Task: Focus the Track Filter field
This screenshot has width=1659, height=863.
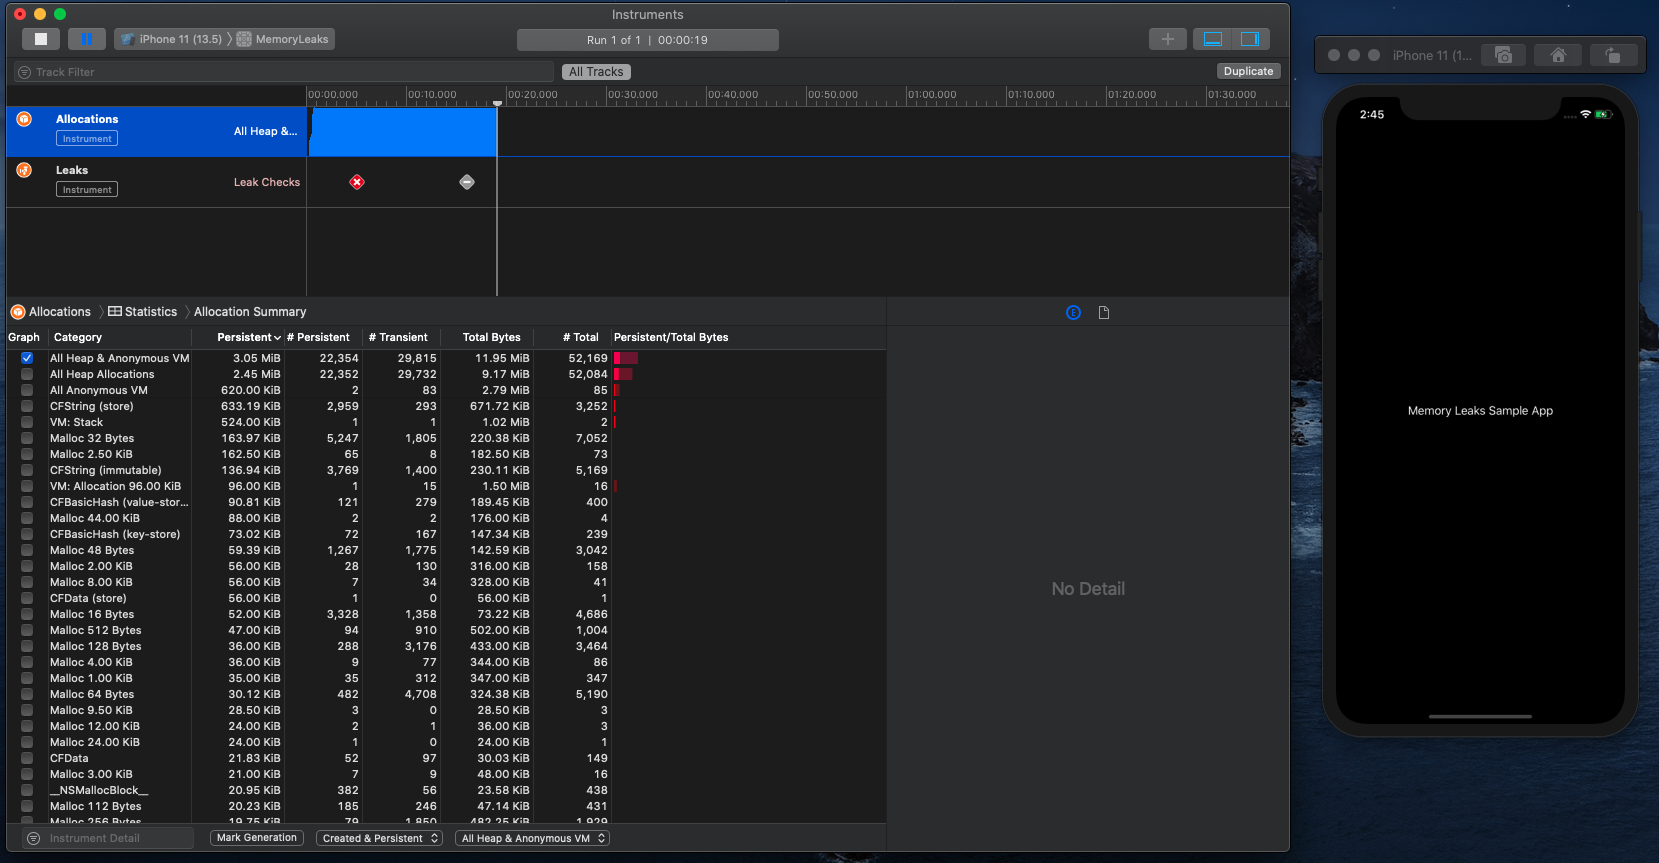Action: [x=284, y=72]
